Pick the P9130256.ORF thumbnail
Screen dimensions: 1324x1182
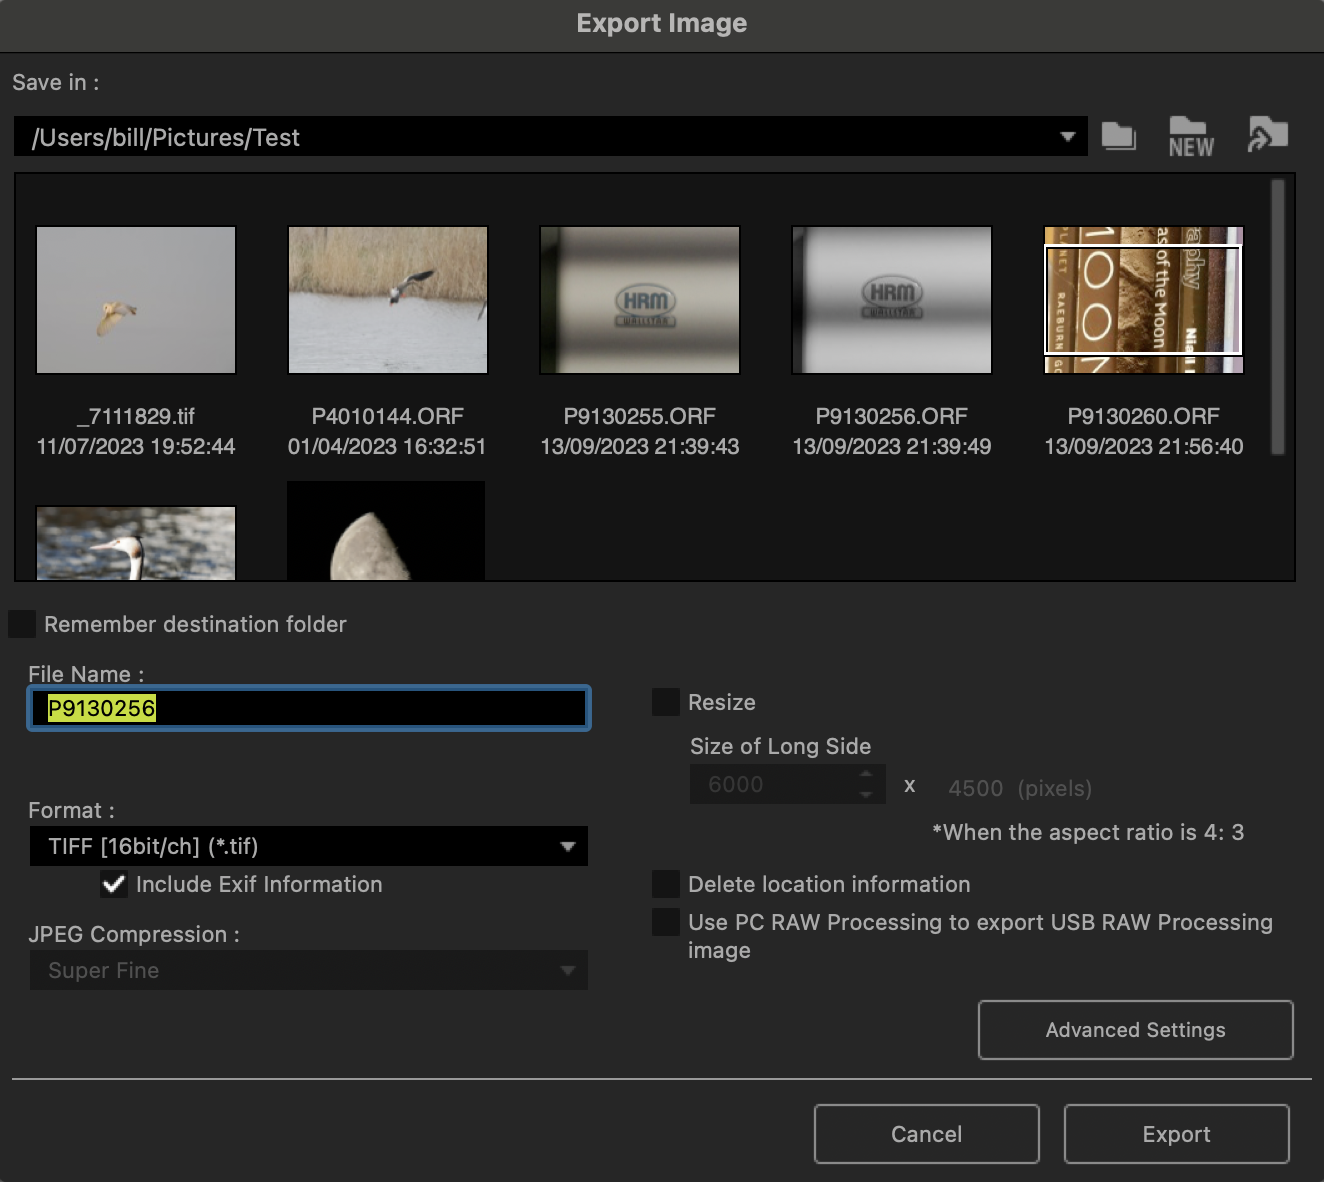pyautogui.click(x=892, y=300)
